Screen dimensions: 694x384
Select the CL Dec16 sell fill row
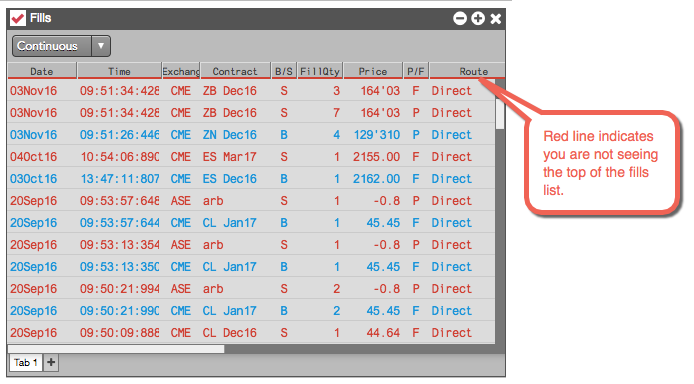251,333
